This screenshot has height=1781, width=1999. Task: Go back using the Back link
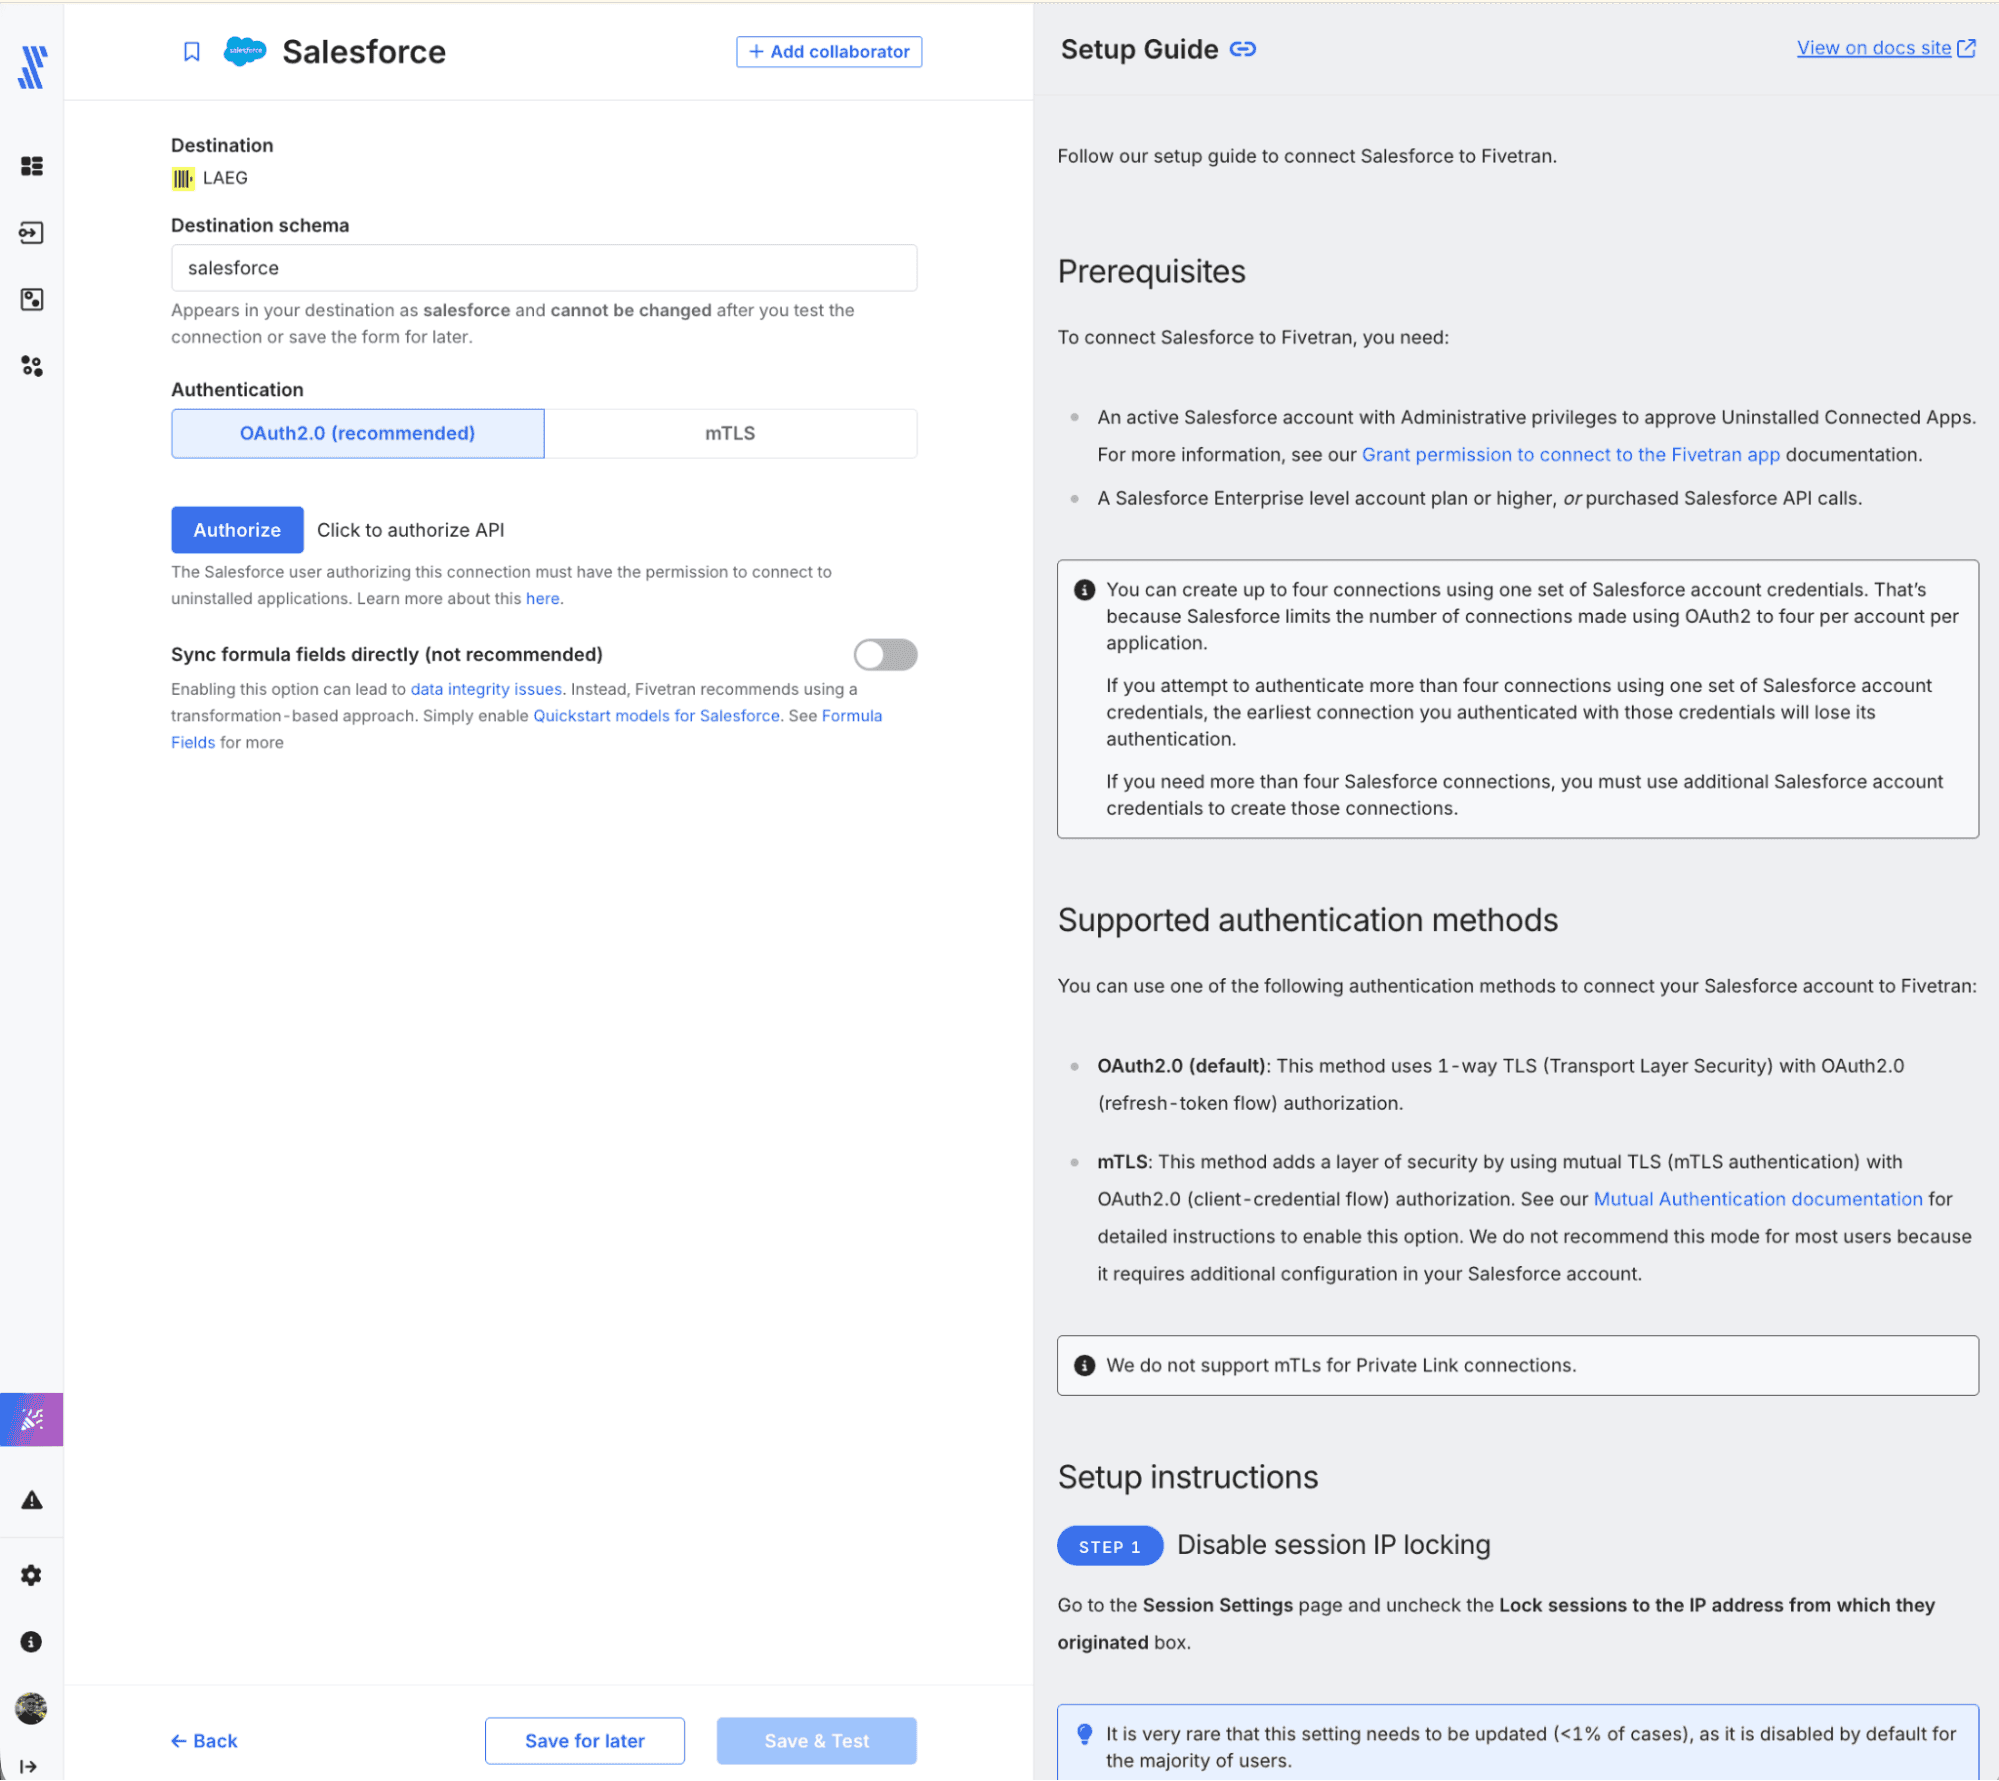204,1741
